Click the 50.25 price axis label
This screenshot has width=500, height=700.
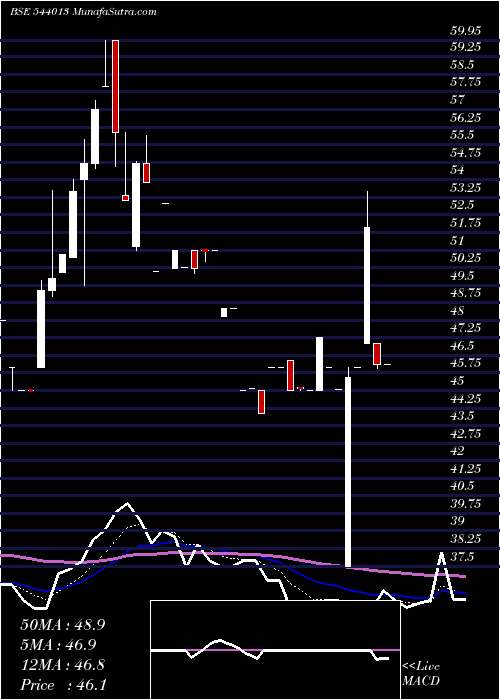coord(466,258)
